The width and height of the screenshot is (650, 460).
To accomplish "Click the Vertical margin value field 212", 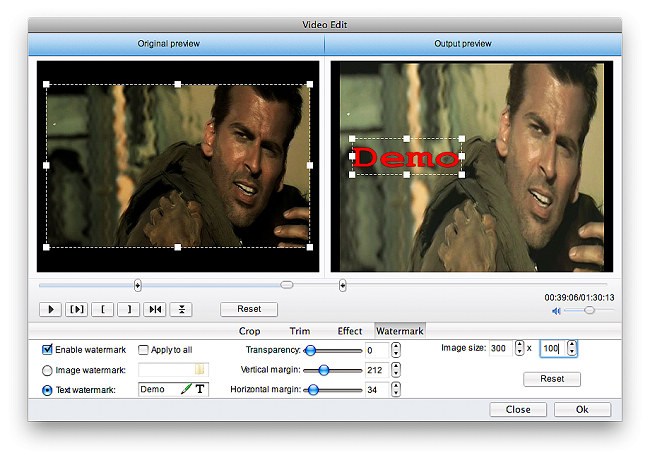I will (x=377, y=370).
